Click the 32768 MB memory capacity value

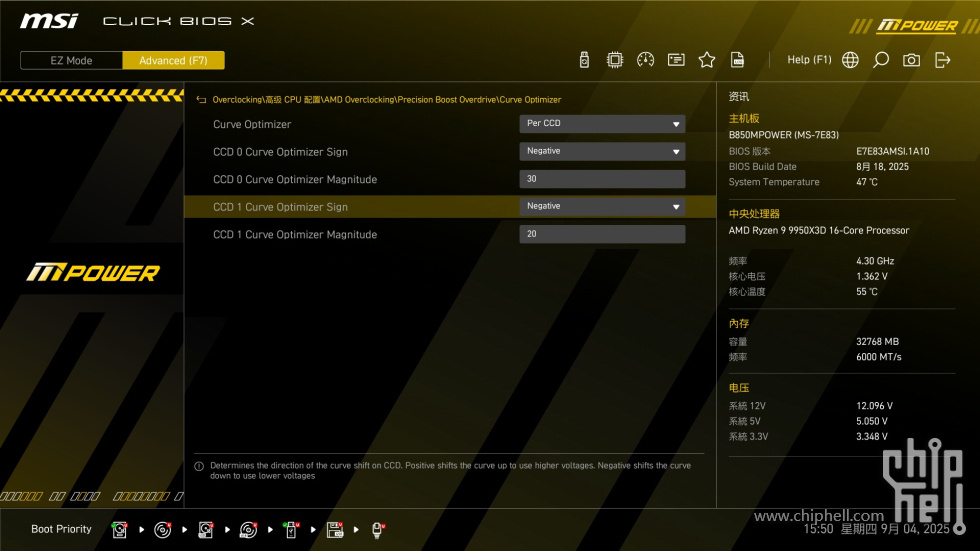click(878, 342)
